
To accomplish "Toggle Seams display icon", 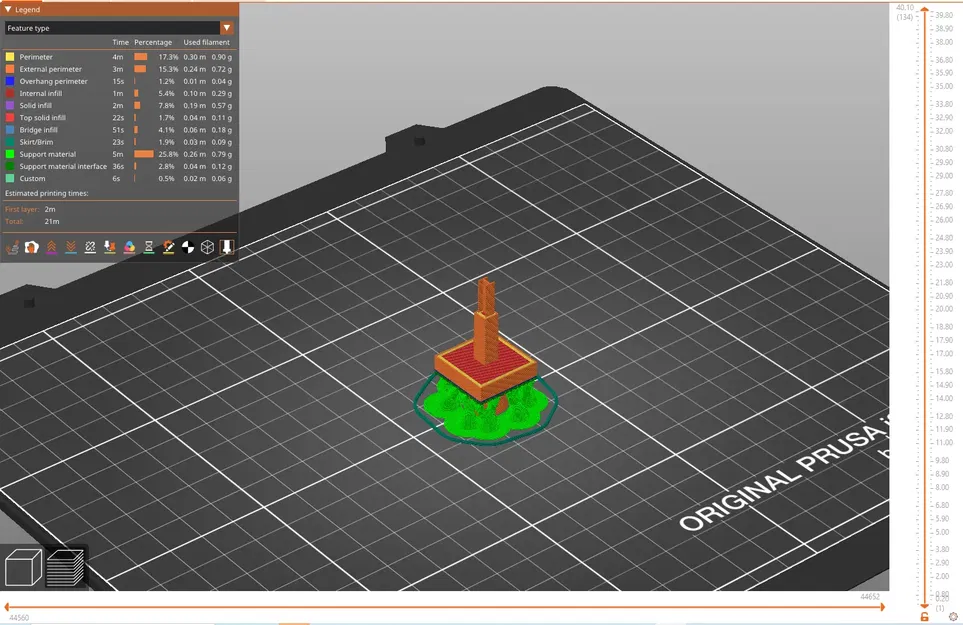I will click(x=90, y=247).
